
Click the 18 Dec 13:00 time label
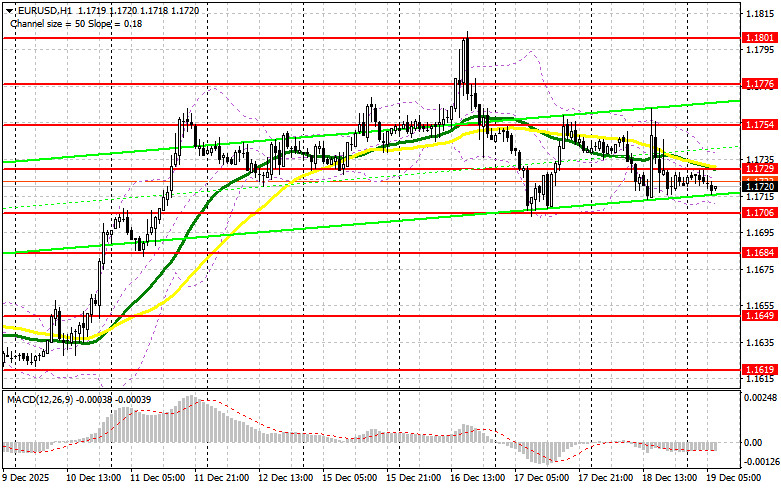[669, 478]
